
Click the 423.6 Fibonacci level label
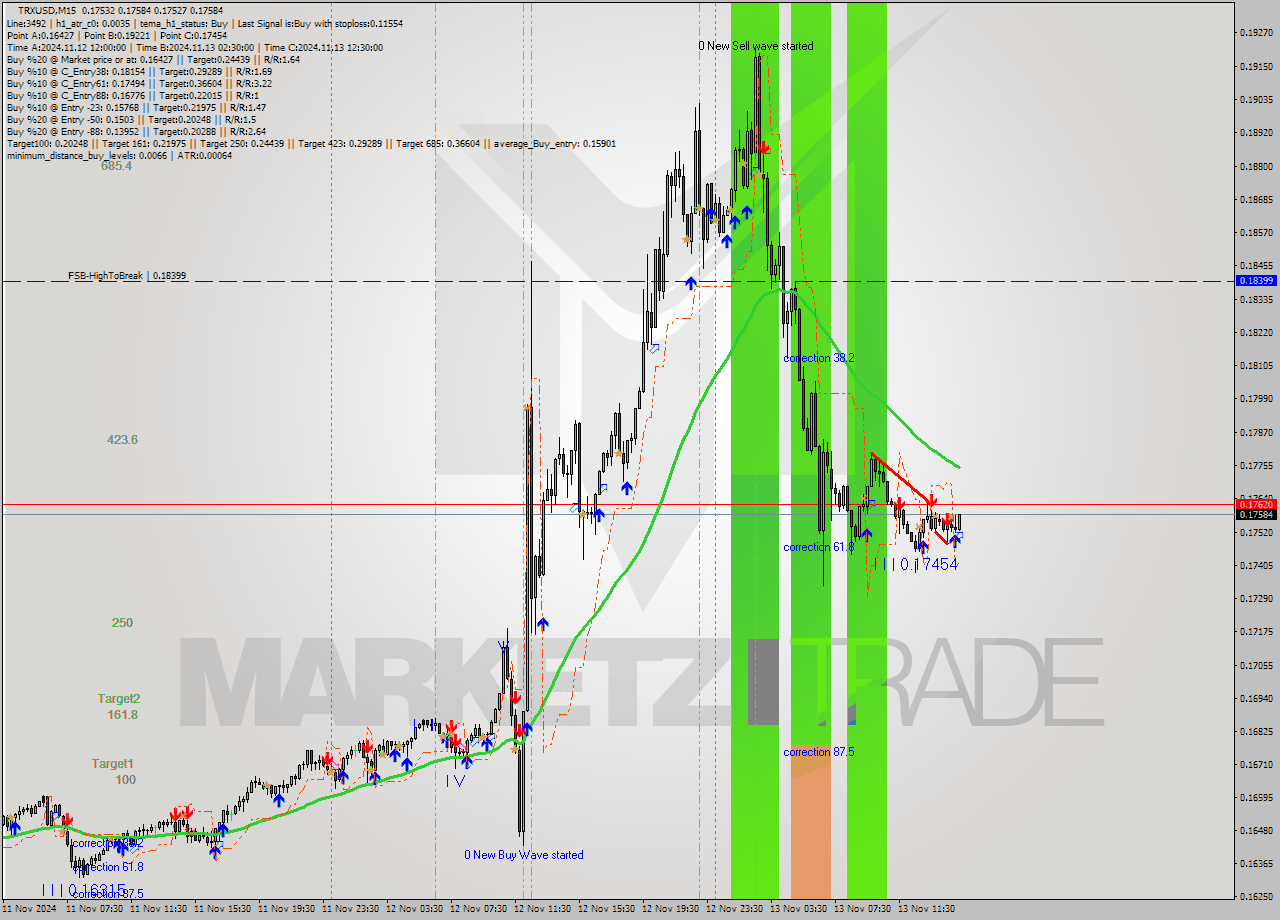click(x=122, y=440)
